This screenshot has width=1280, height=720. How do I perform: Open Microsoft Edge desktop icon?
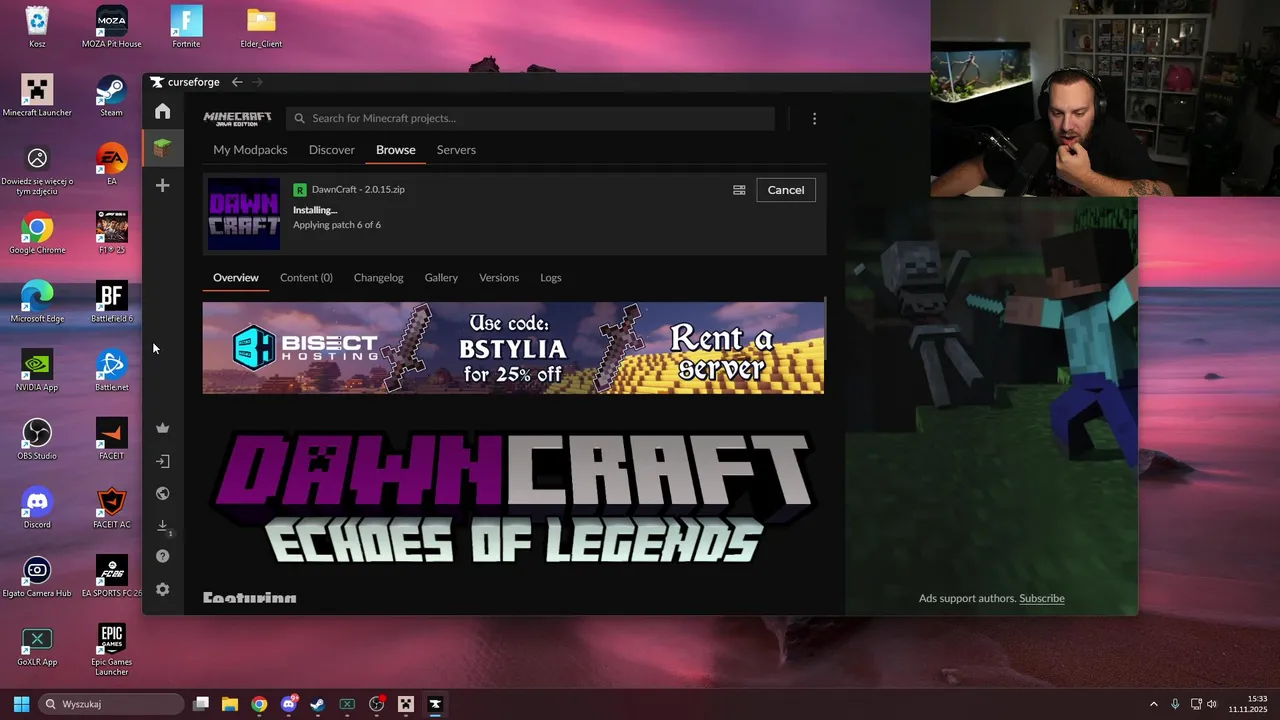click(x=37, y=302)
